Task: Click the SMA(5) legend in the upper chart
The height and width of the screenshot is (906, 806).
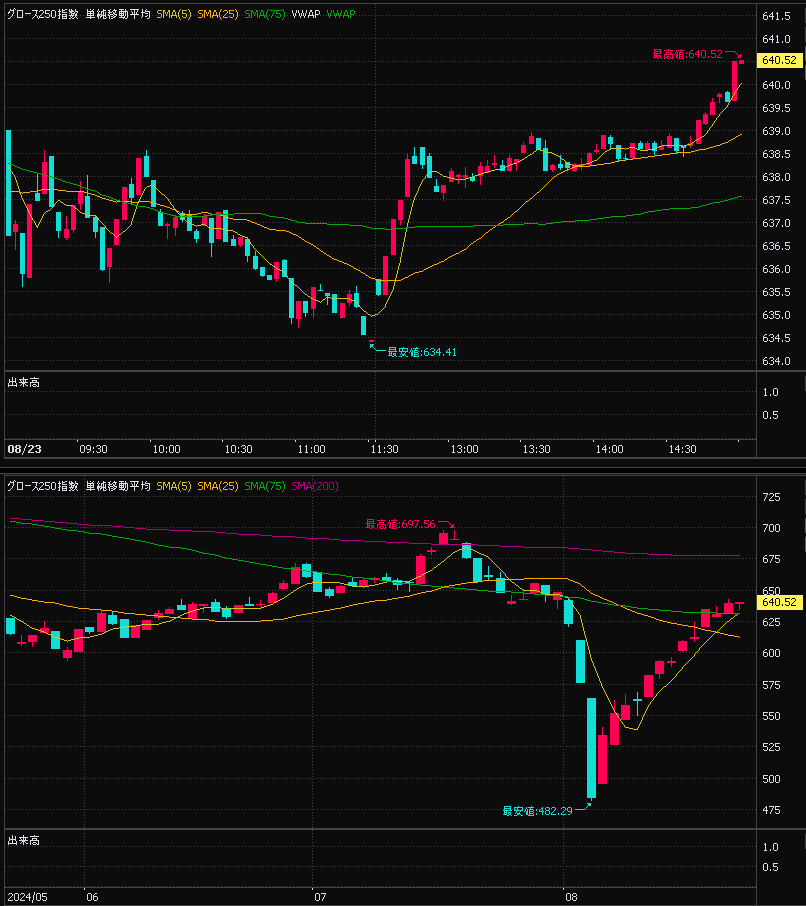Action: 173,14
